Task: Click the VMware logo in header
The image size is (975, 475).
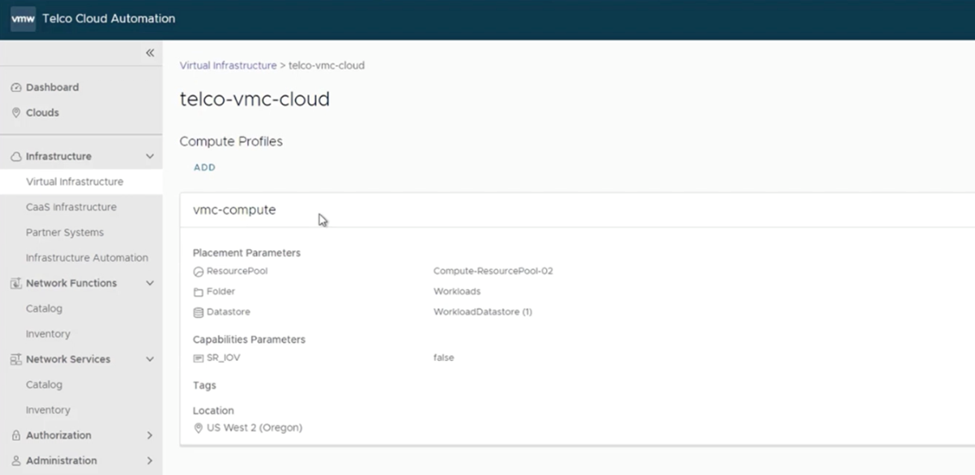Action: point(23,19)
